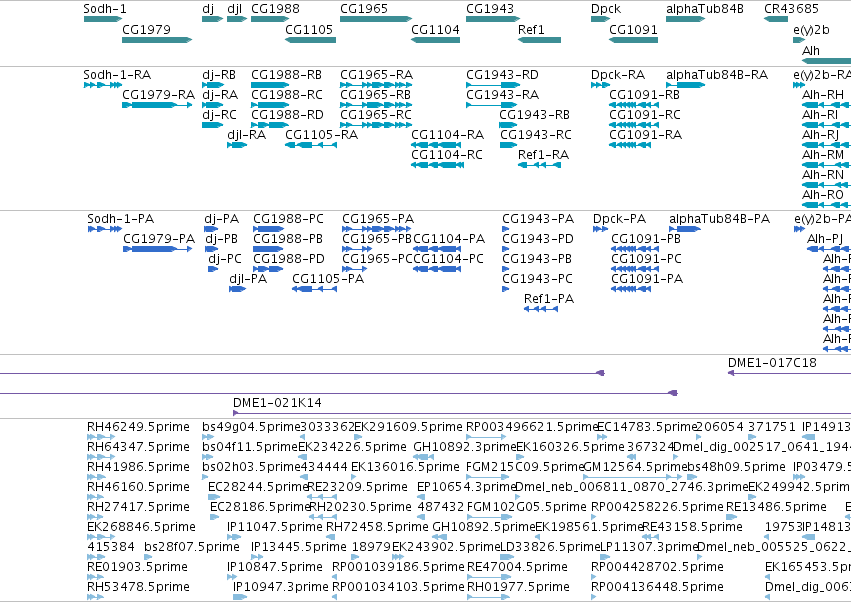
Task: Click the Dpck-PA protein feature
Action: coord(600,229)
